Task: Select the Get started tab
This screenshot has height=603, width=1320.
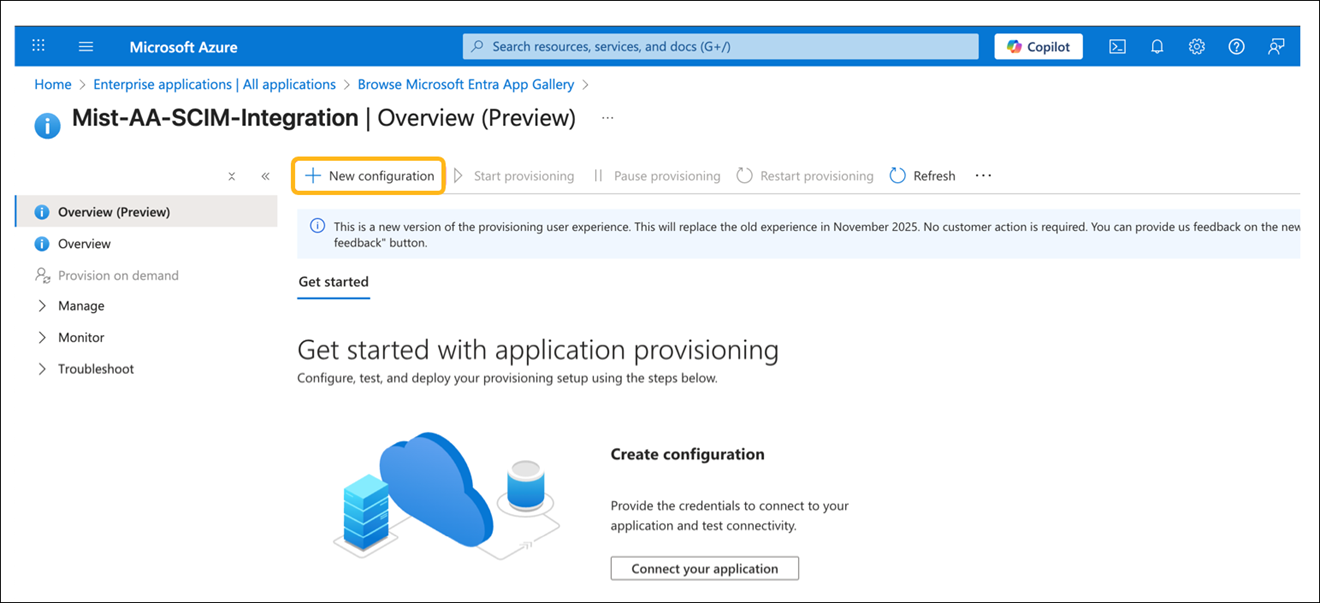Action: point(333,282)
